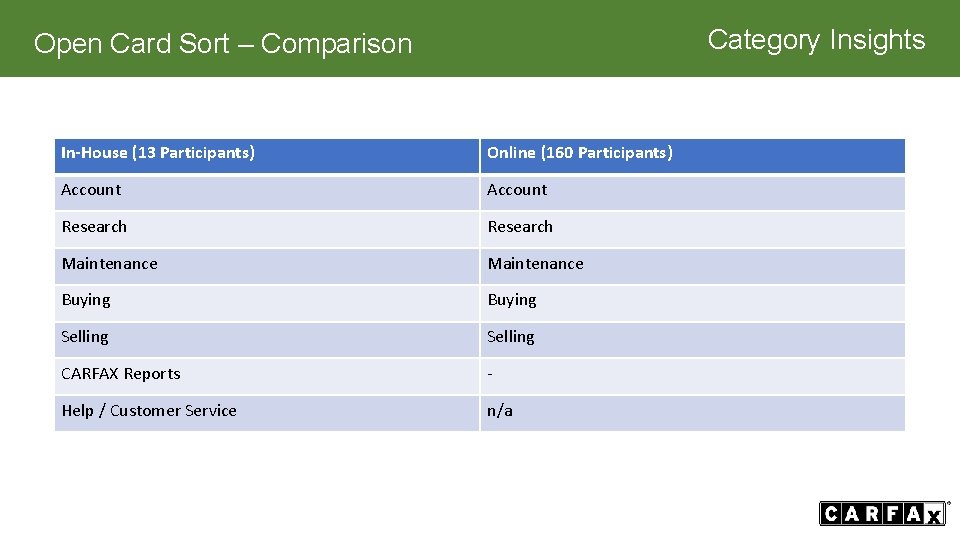
Task: Select the Online 'Buying' cell
Action: 512,300
